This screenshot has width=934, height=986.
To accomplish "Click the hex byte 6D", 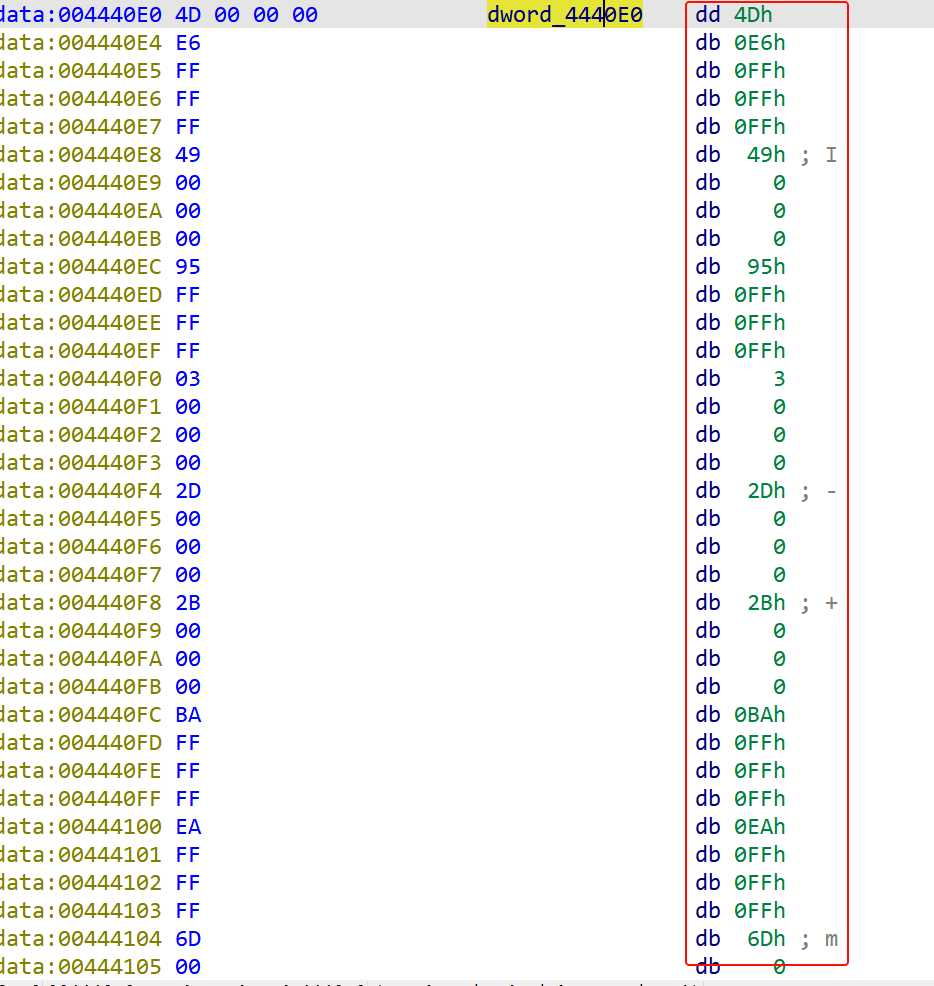I will click(188, 938).
